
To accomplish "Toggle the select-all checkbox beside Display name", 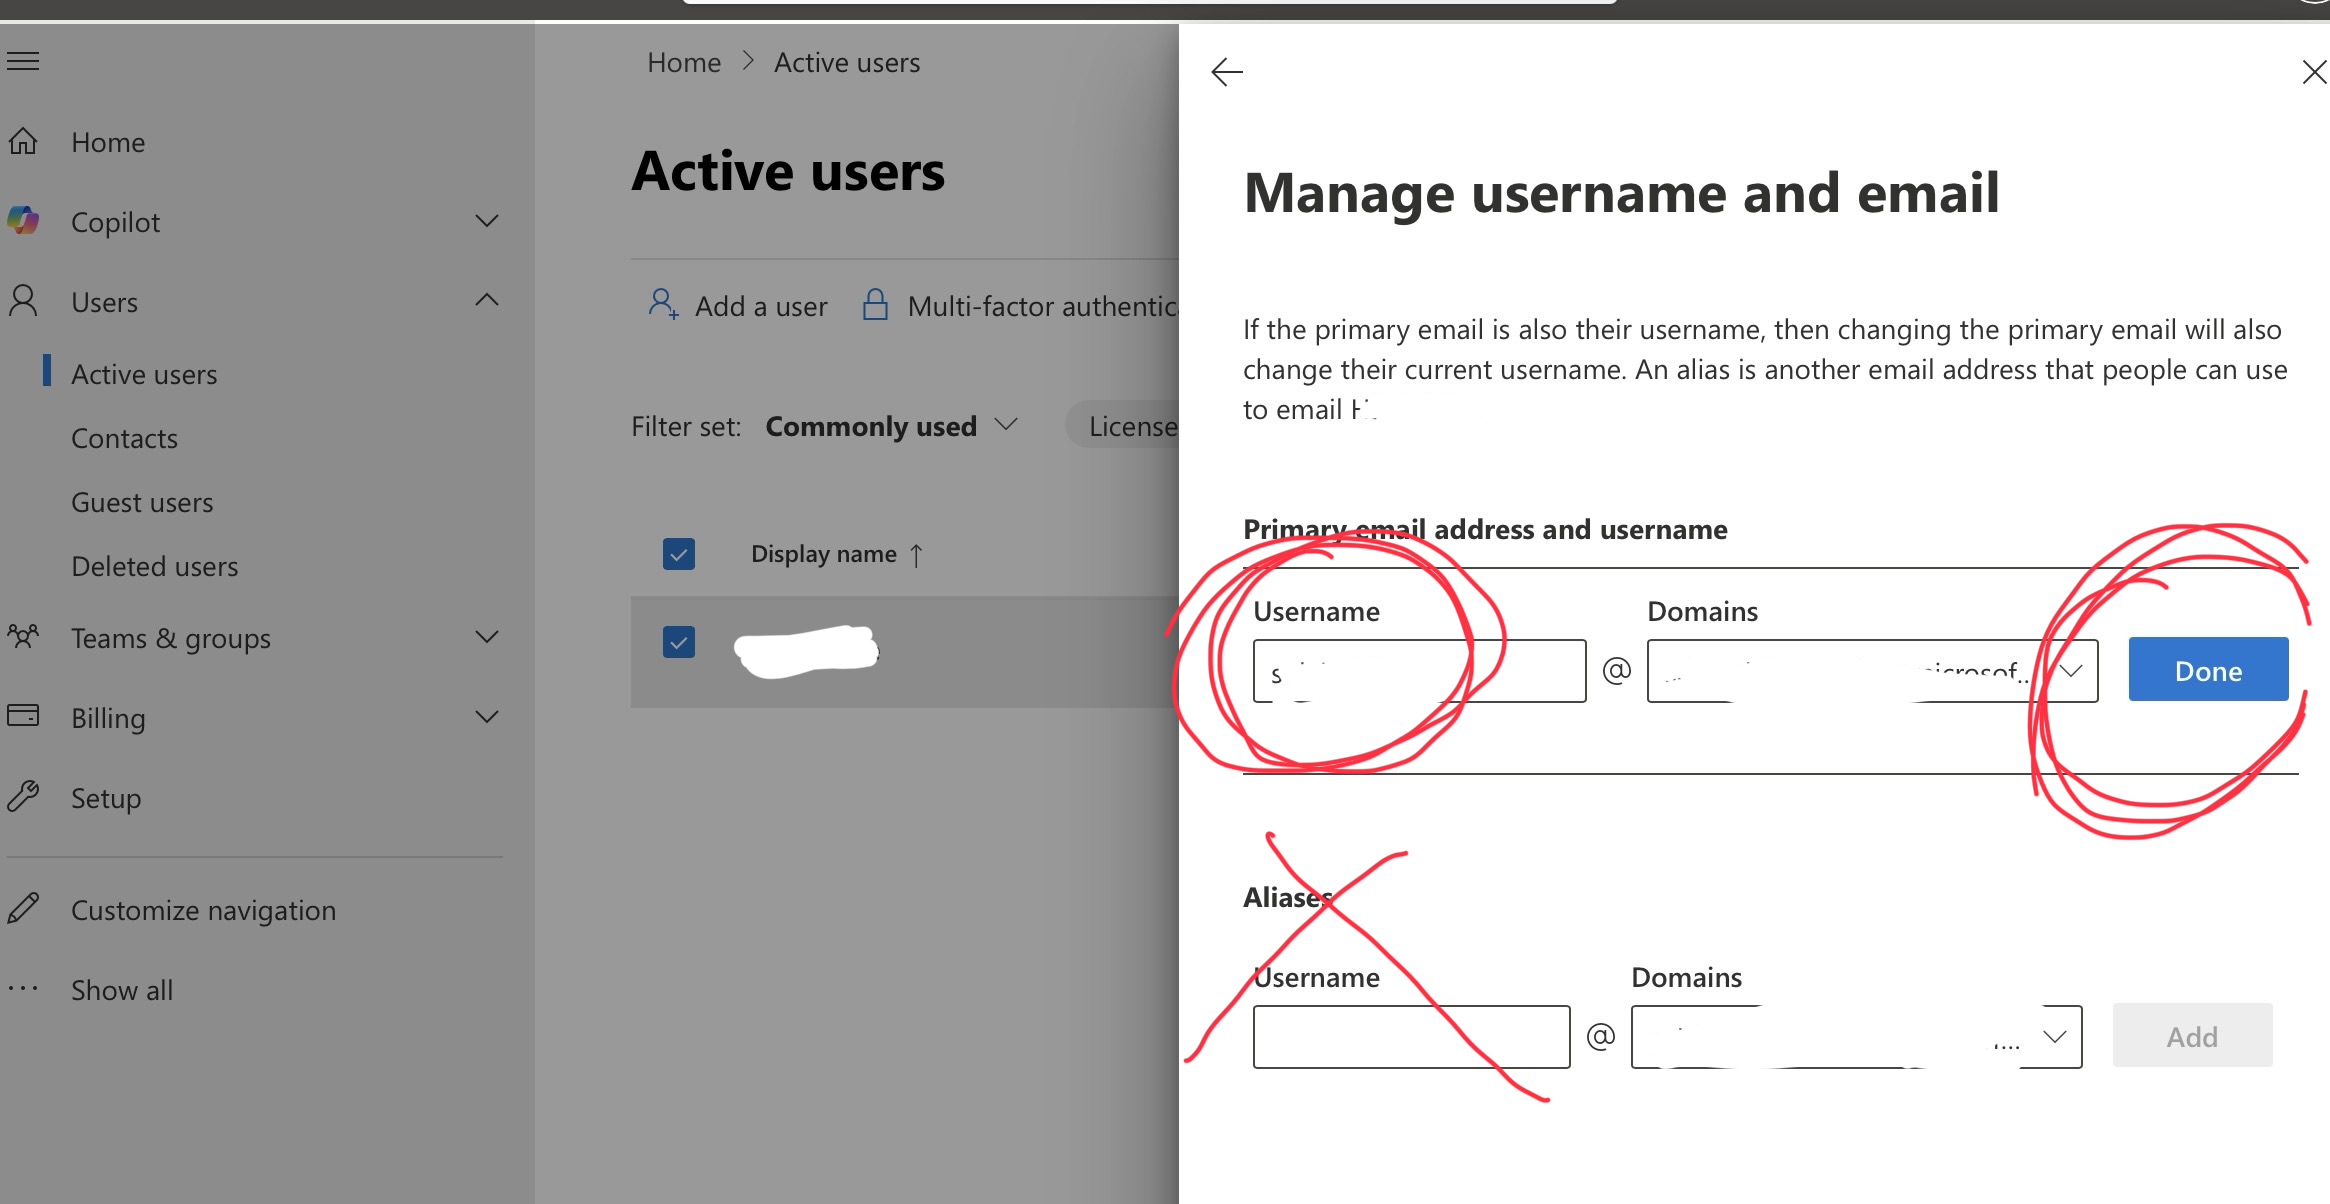I will [679, 554].
